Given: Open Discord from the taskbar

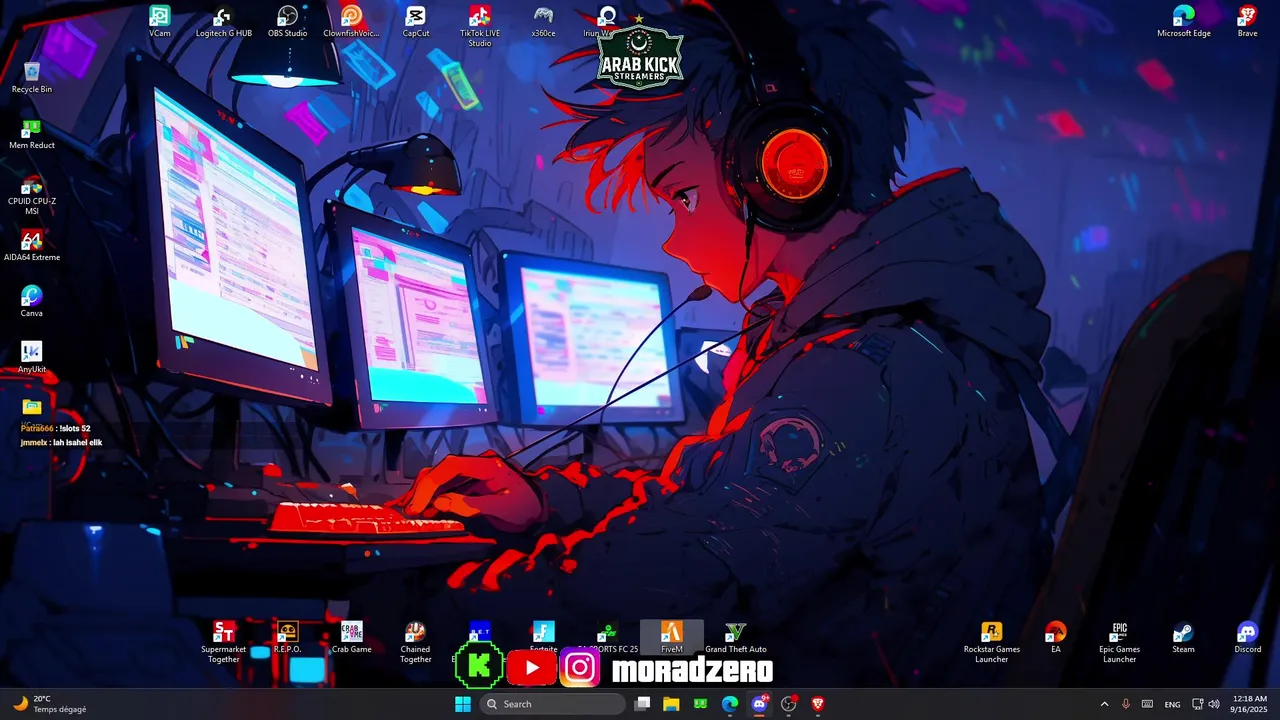Looking at the screenshot, I should 759,704.
